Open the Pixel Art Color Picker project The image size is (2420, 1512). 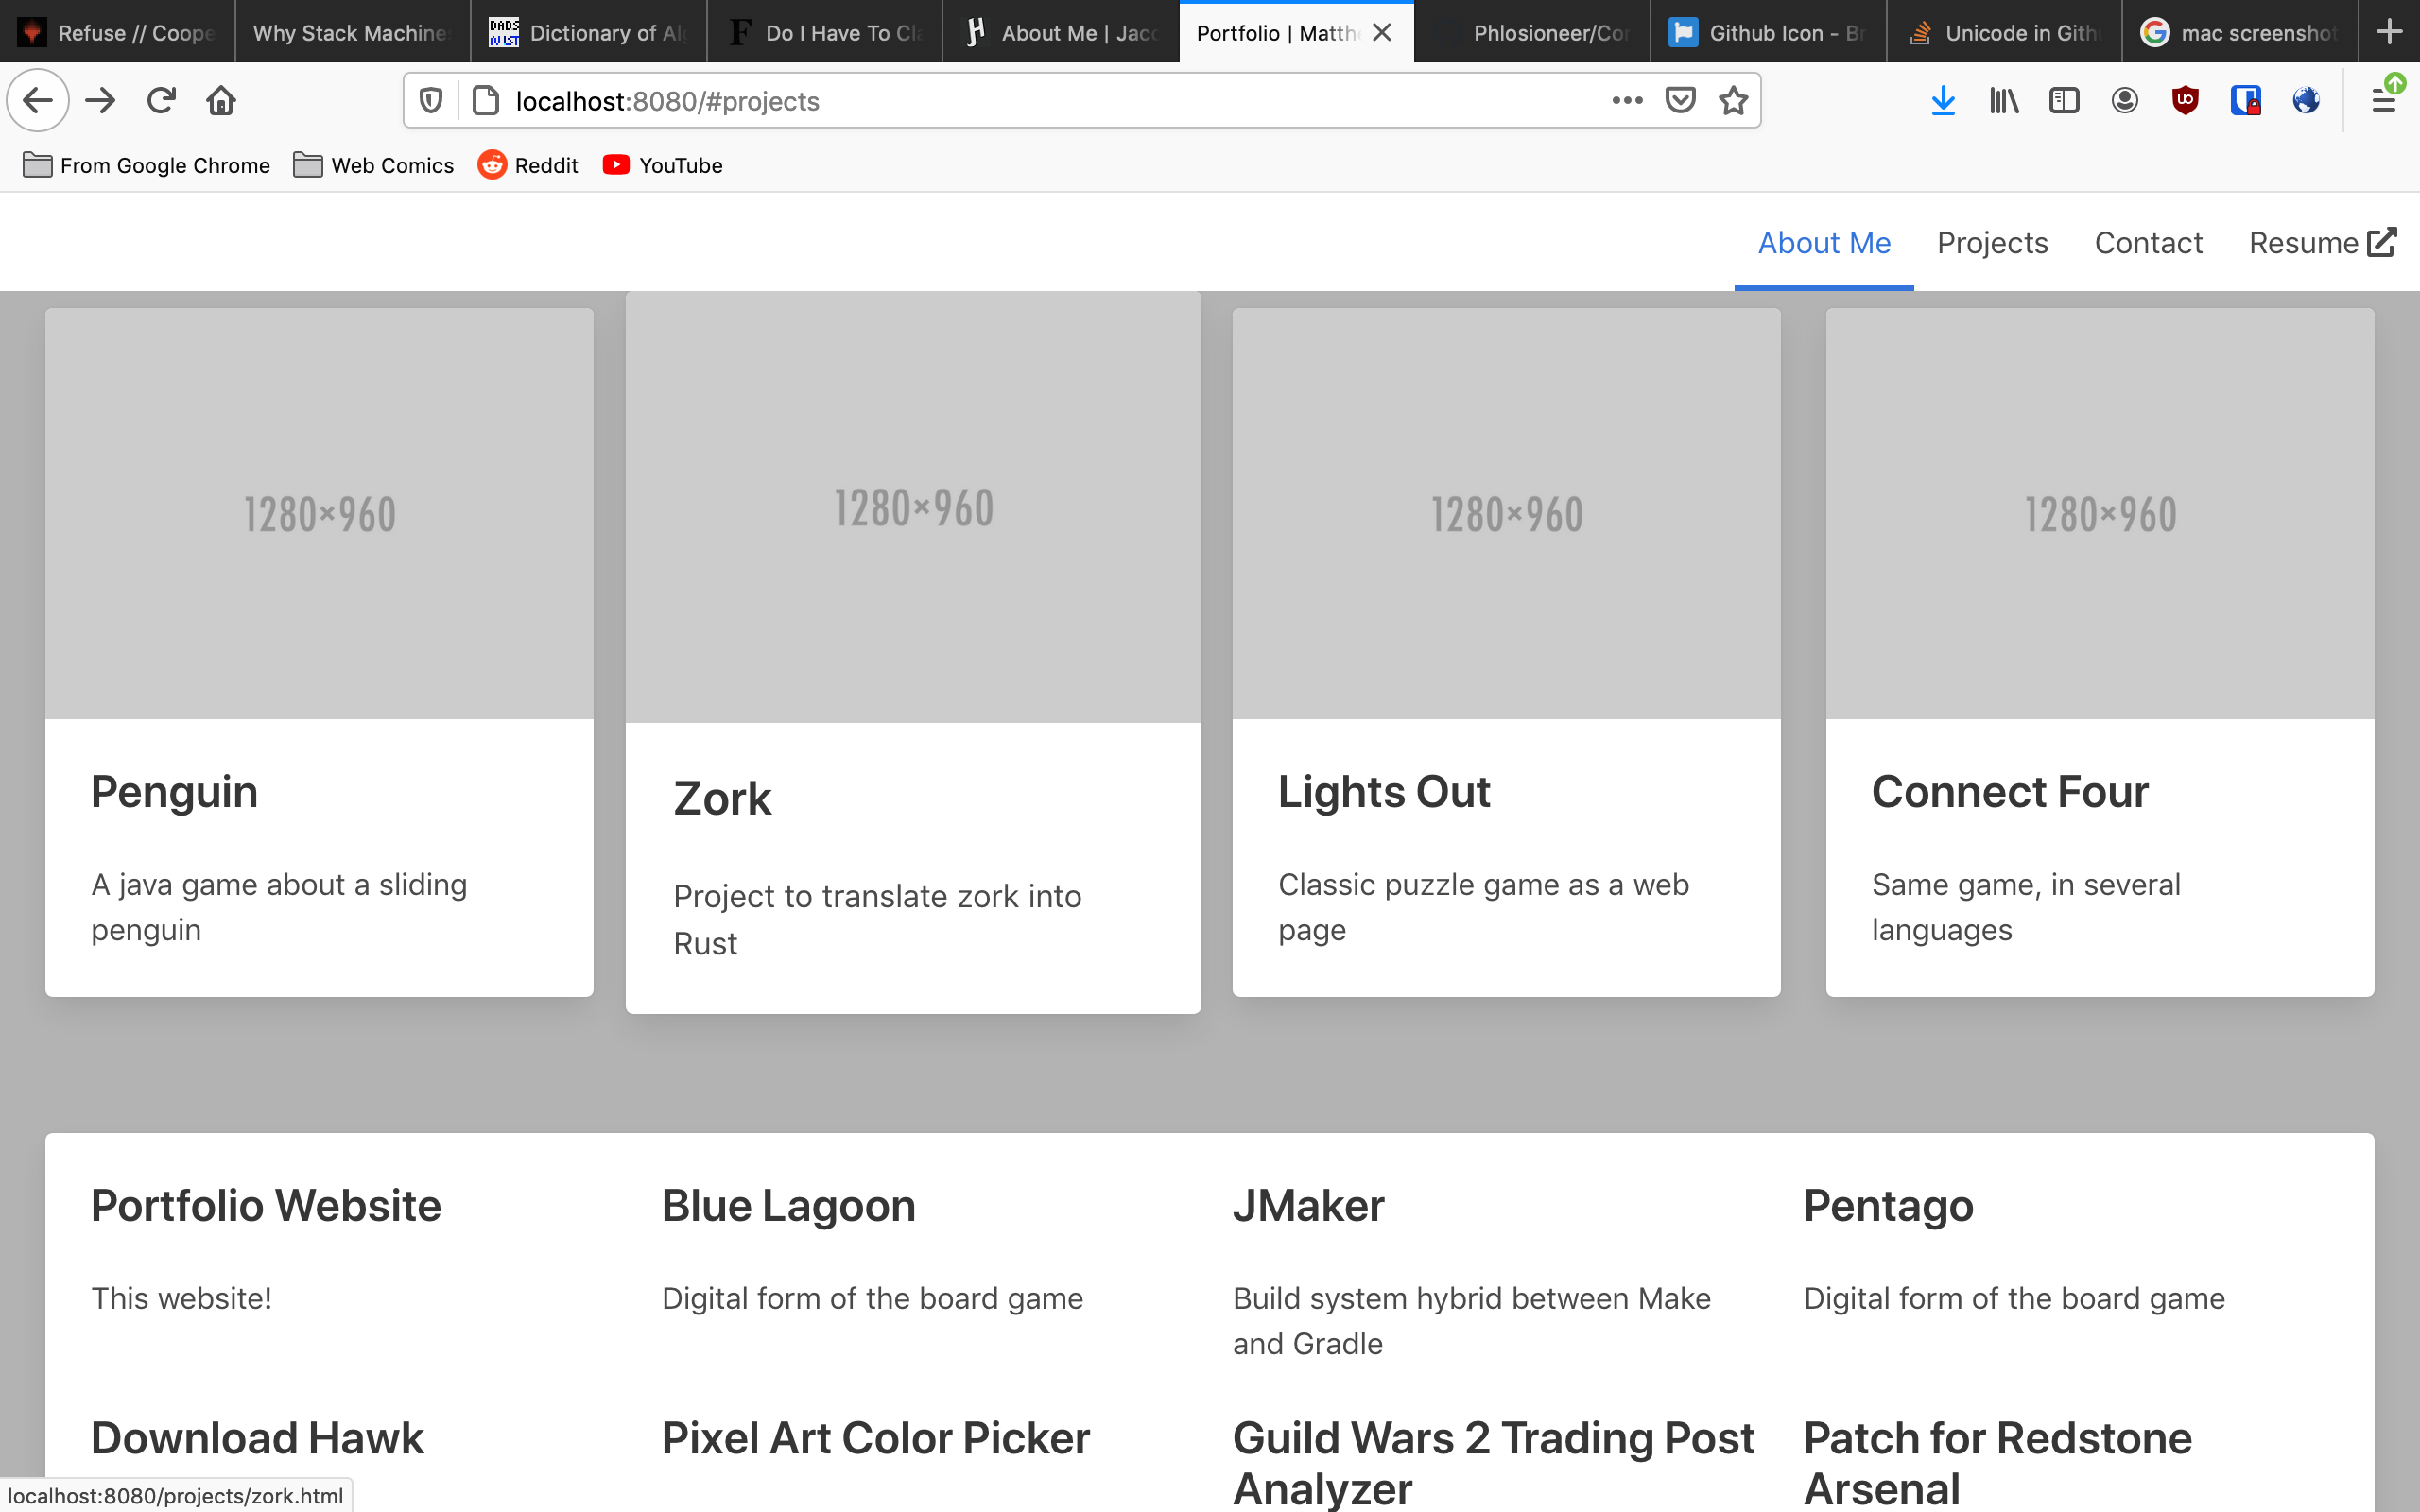[876, 1438]
